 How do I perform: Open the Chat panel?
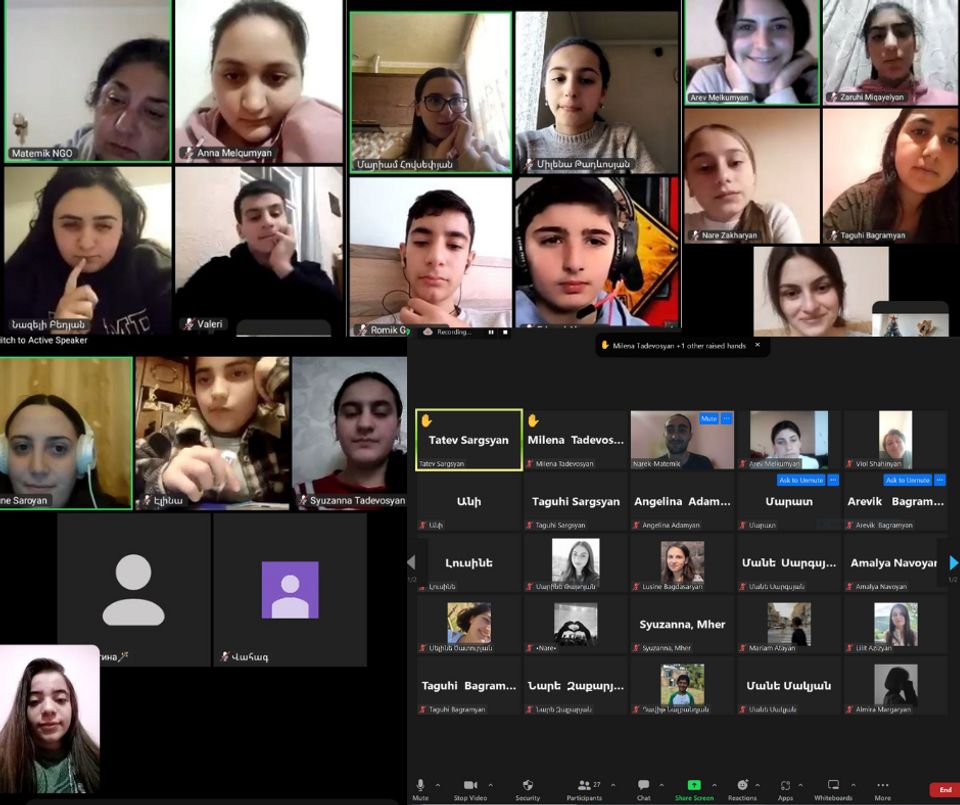pyautogui.click(x=643, y=786)
